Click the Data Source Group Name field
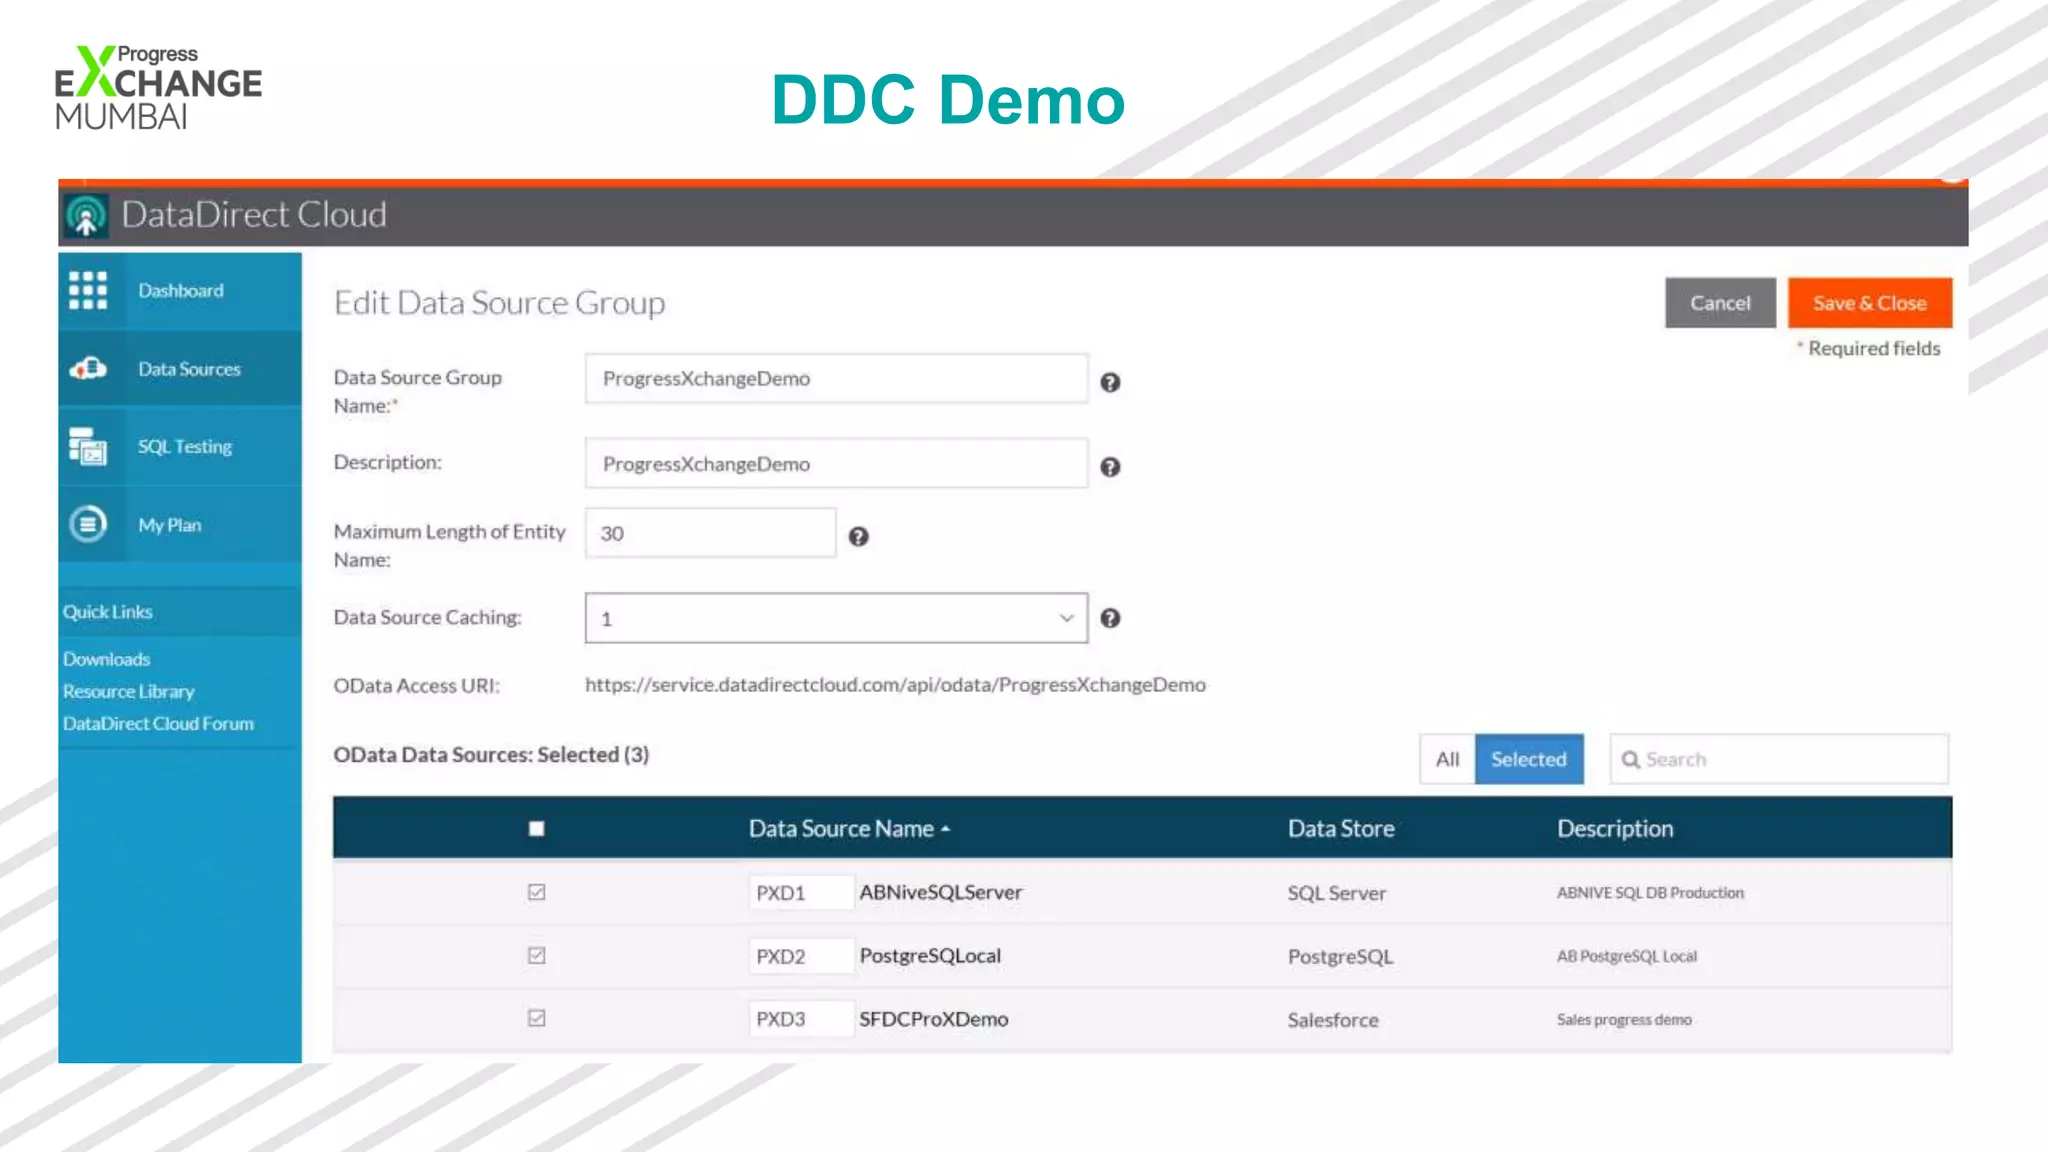 point(836,378)
